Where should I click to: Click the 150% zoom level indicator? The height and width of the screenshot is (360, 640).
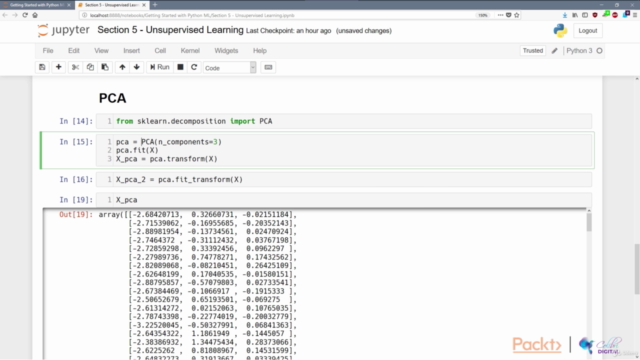pyautogui.click(x=483, y=16)
